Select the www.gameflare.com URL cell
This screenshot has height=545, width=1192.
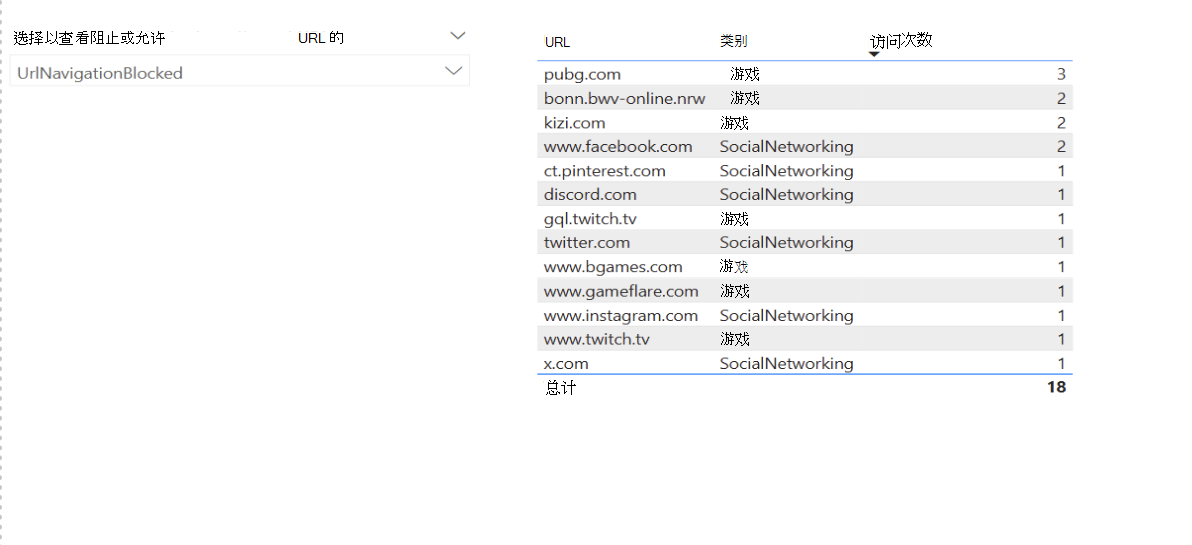621,291
